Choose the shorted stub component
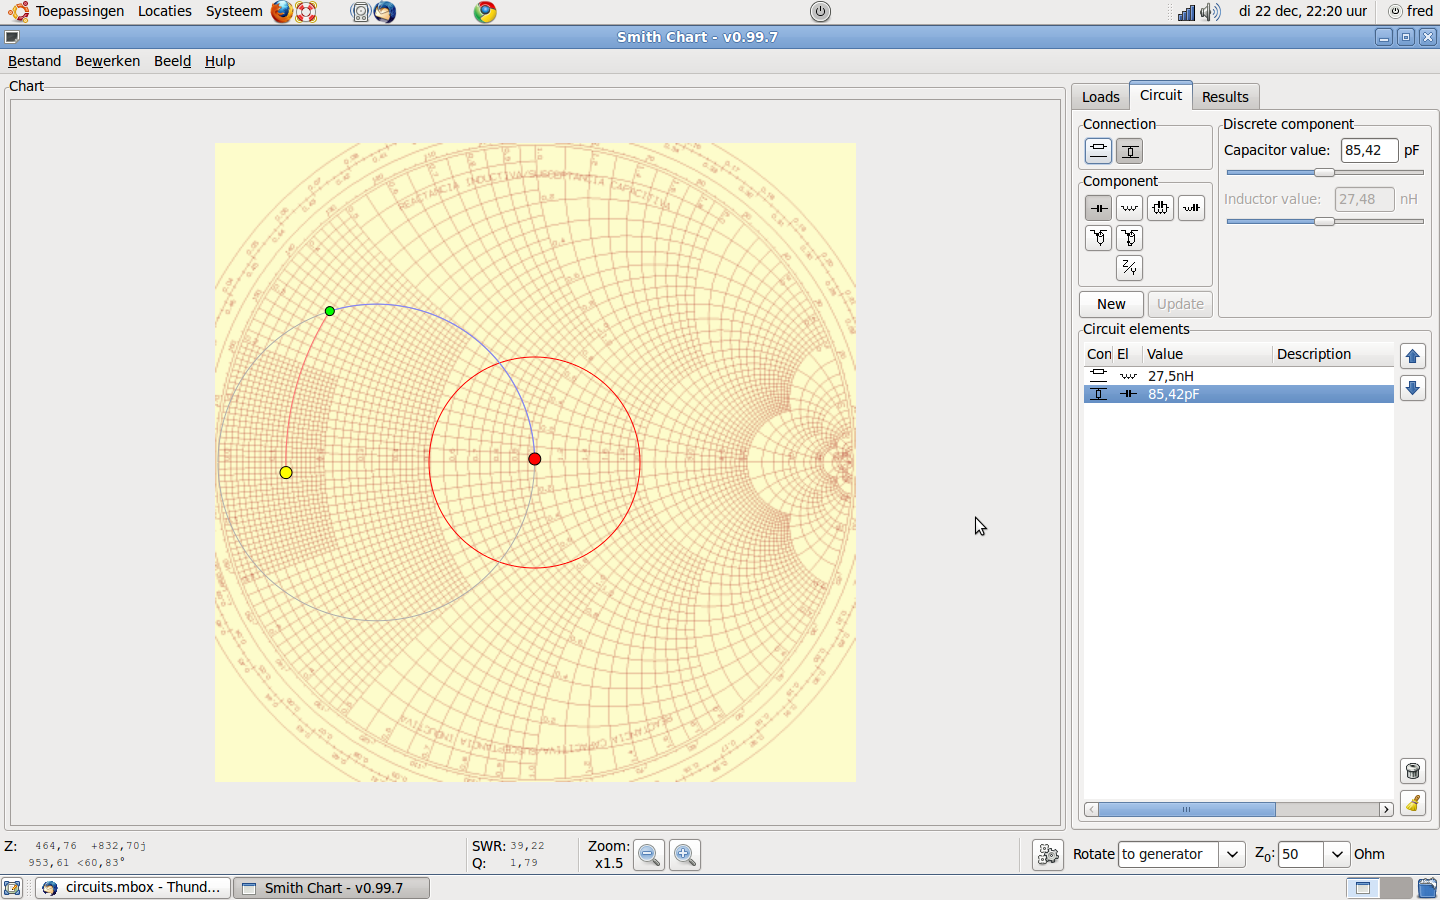 (x=1130, y=238)
